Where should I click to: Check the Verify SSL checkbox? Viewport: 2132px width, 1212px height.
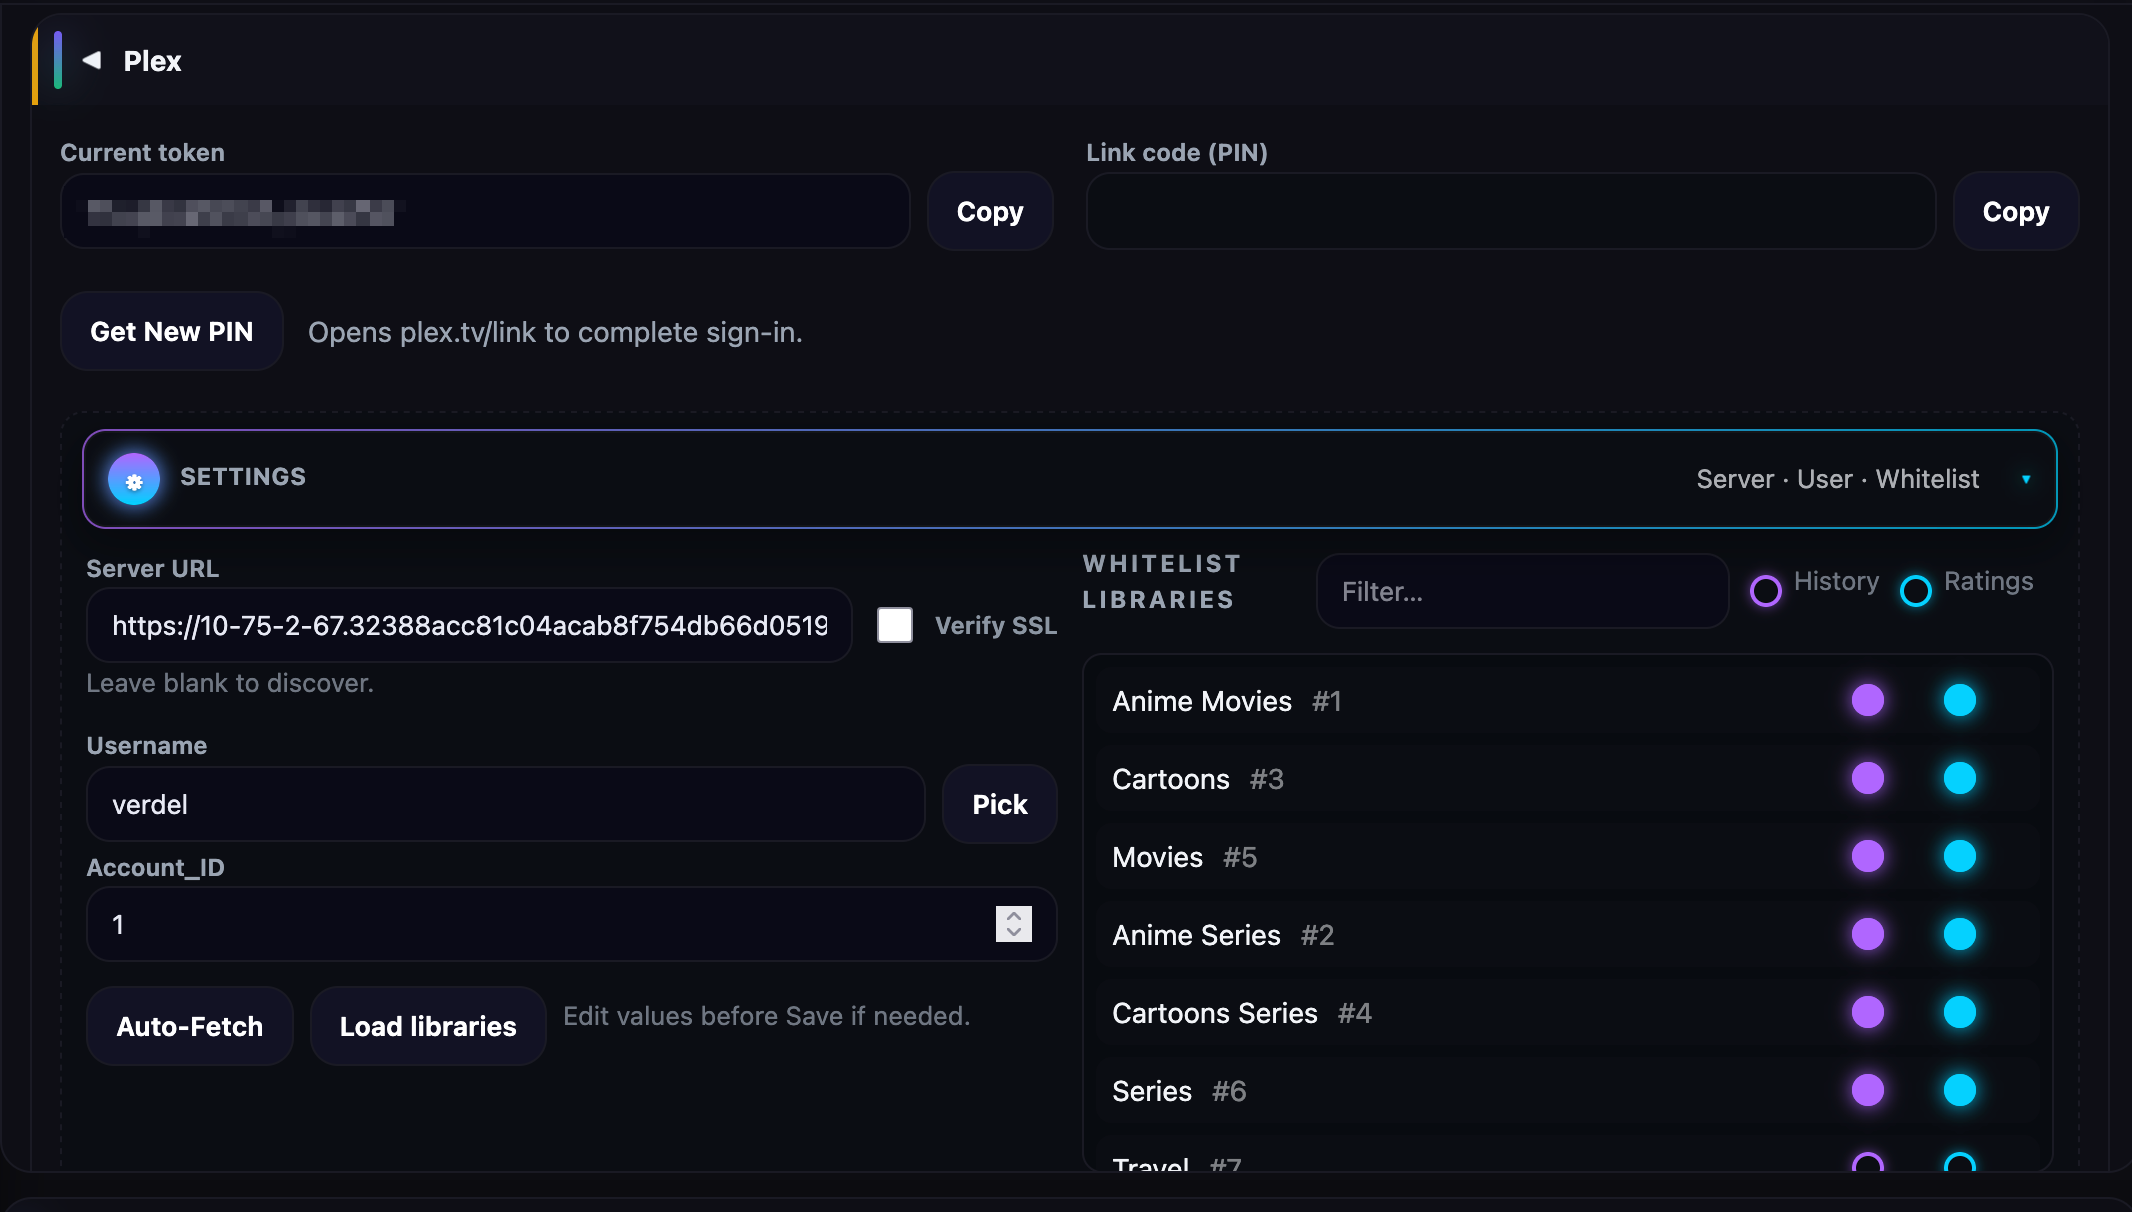point(895,625)
